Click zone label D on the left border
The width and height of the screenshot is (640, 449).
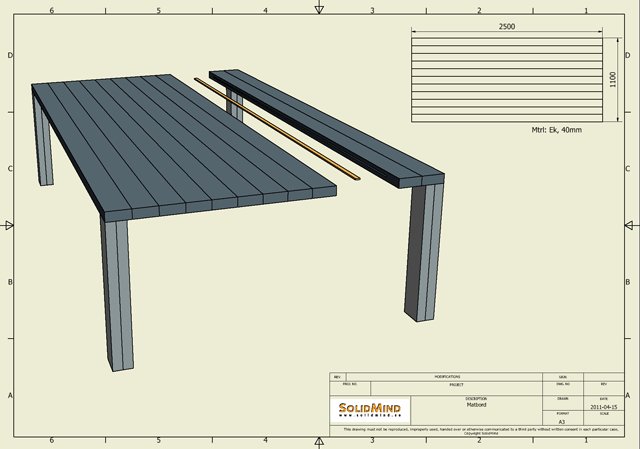pyautogui.click(x=10, y=56)
